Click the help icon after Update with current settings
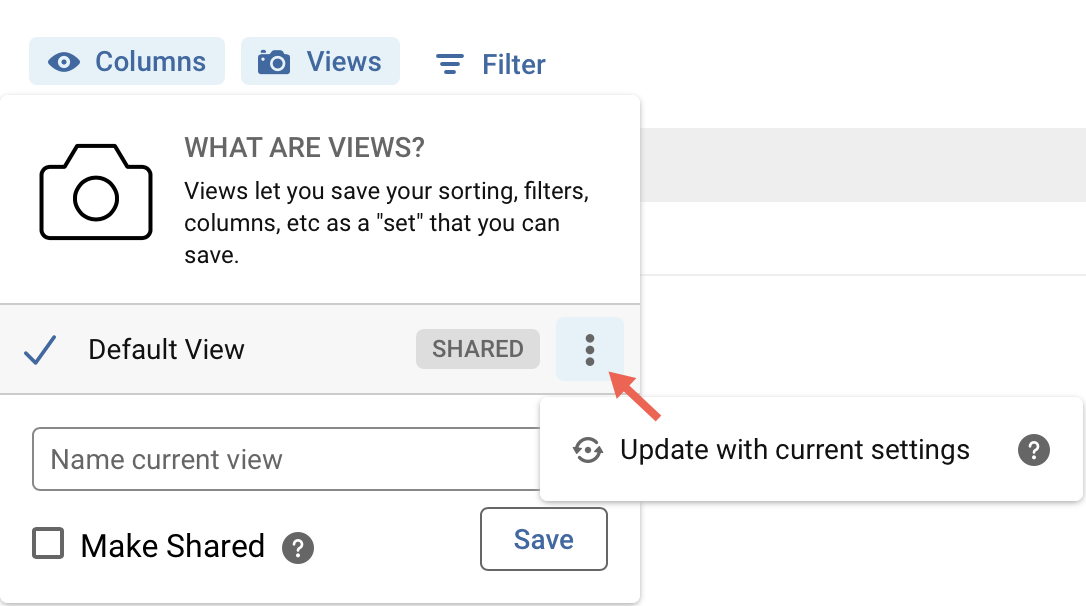Image resolution: width=1086 pixels, height=606 pixels. (1034, 450)
